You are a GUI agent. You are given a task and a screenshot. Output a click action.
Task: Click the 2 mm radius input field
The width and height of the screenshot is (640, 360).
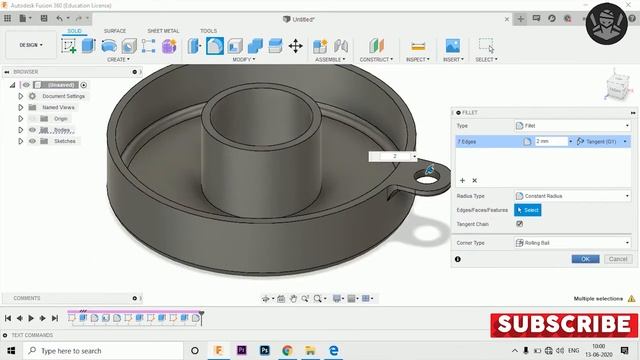551,141
